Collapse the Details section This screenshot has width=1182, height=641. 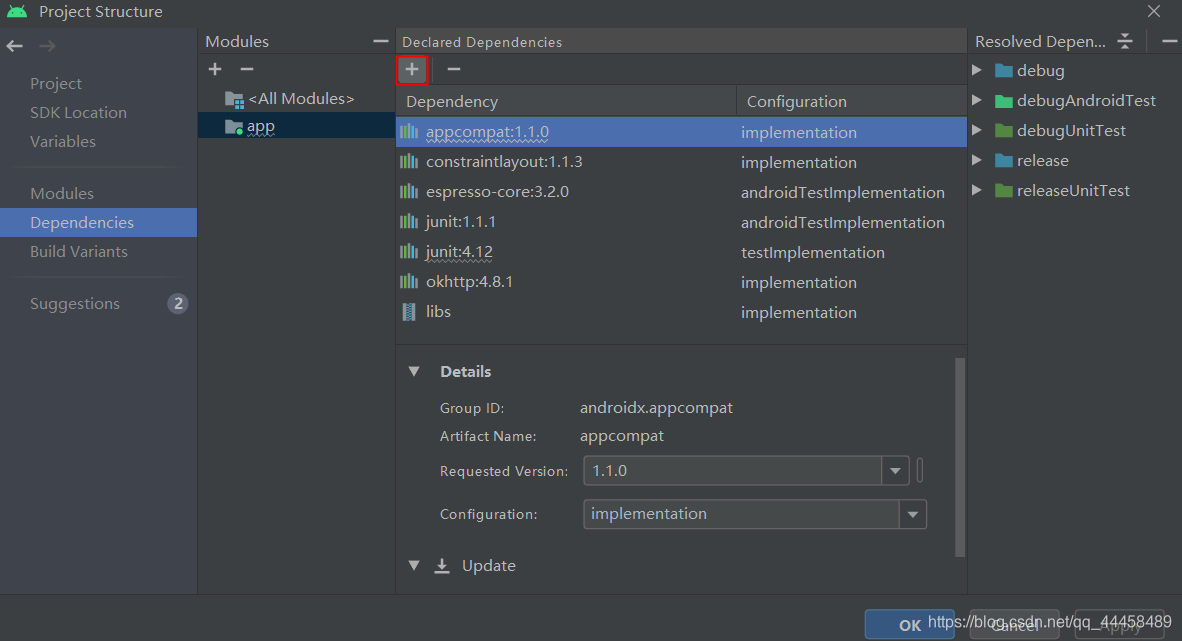(414, 371)
